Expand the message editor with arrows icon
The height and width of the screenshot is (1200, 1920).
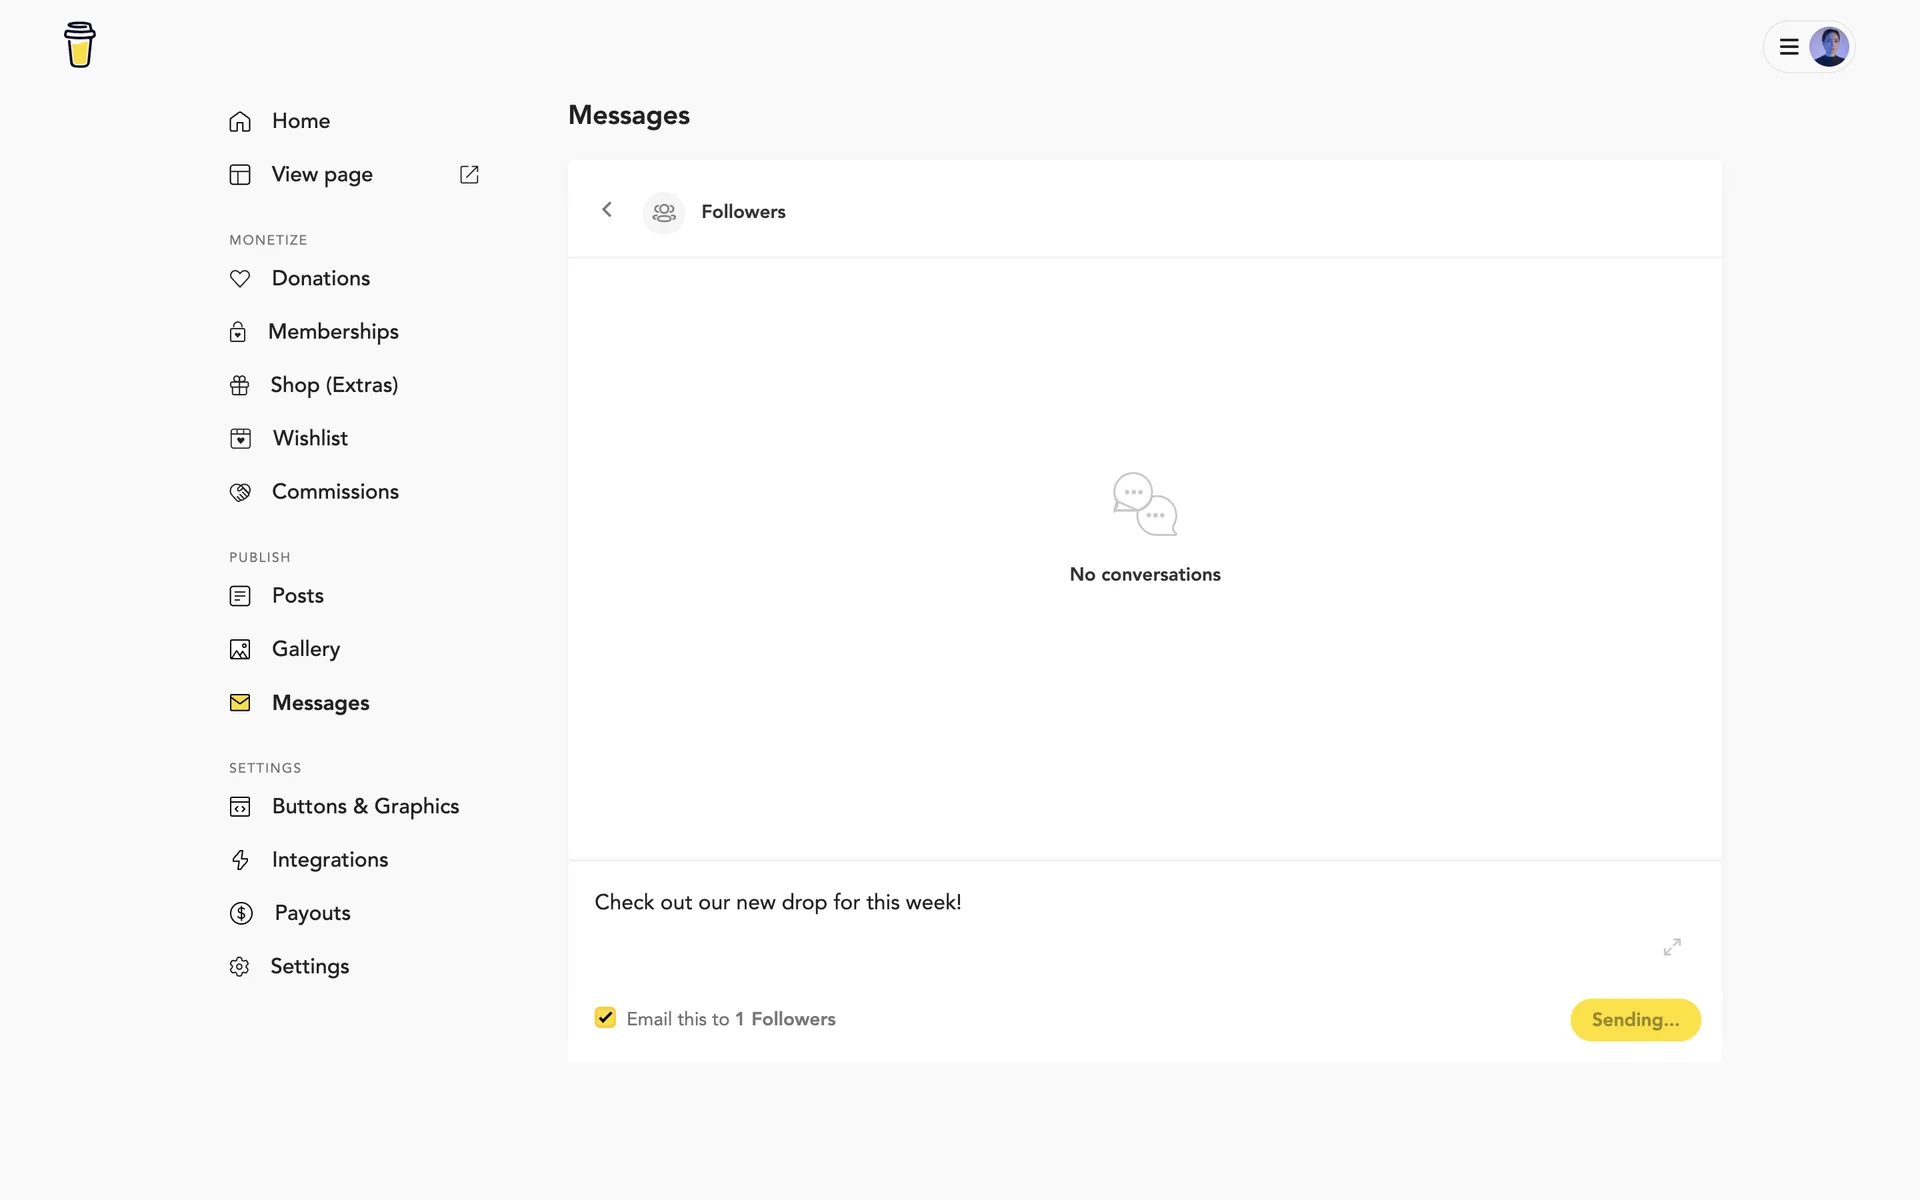click(1672, 946)
